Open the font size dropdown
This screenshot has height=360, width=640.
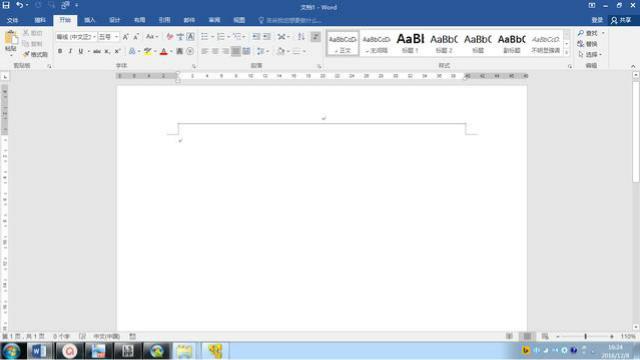point(116,37)
